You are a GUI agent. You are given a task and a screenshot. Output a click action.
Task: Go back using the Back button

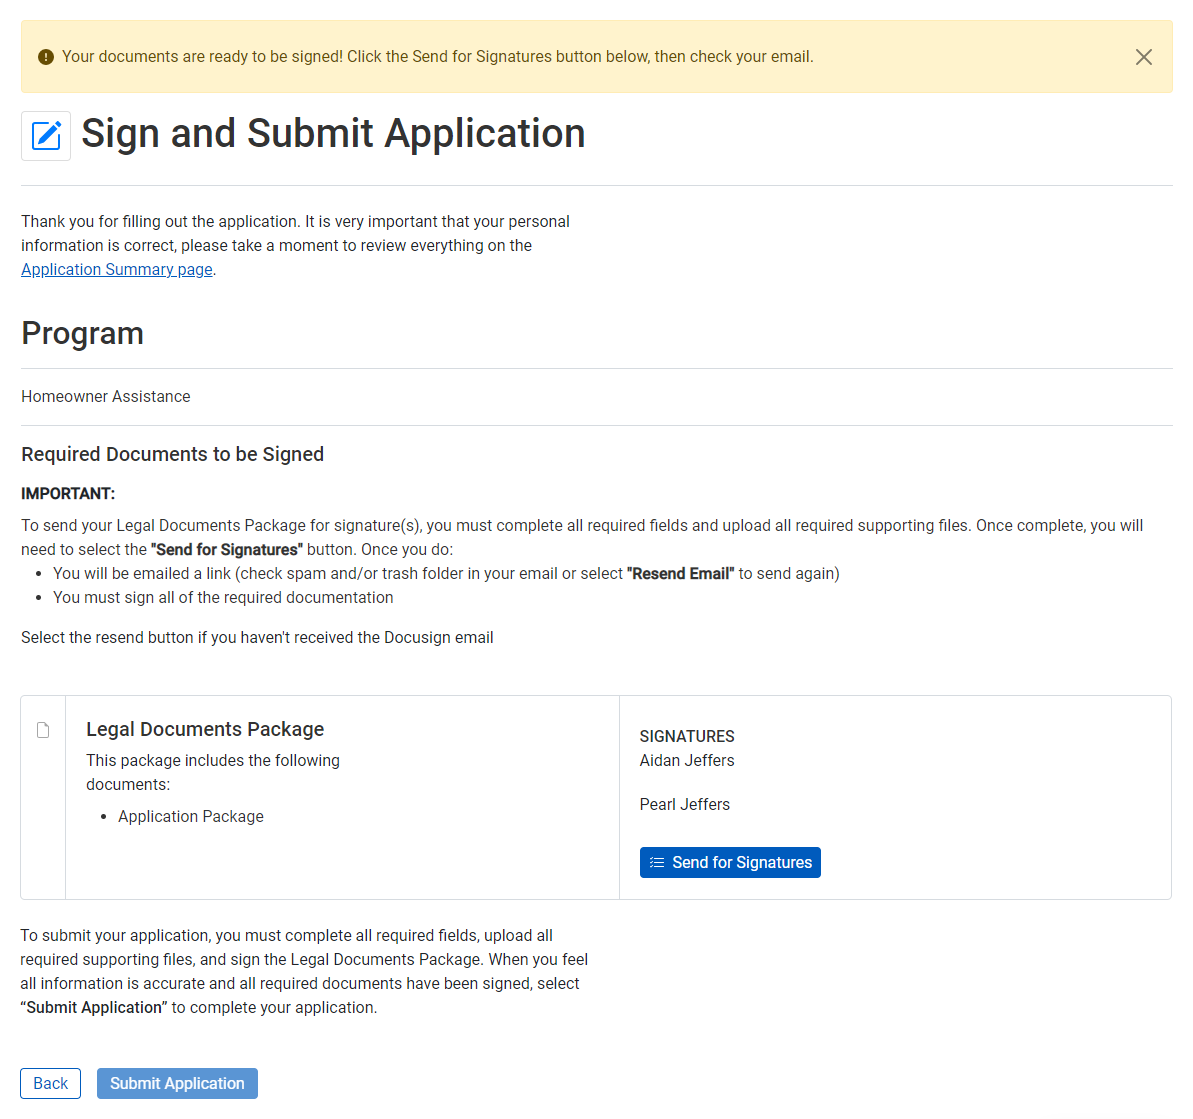tap(50, 1083)
